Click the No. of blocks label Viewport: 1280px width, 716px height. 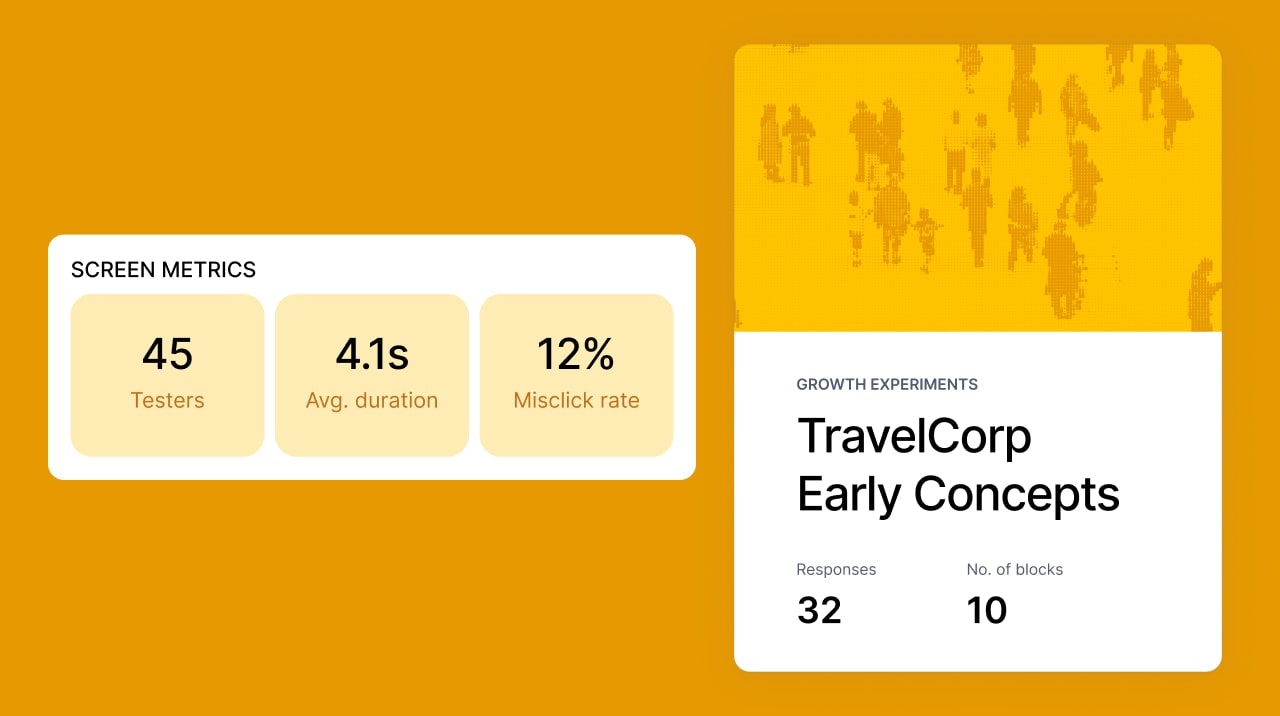(x=1014, y=570)
